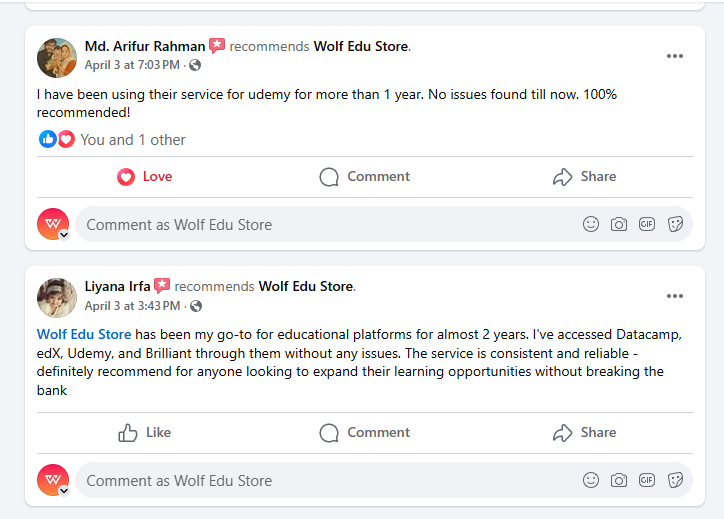Attach a photo to Arifur's post comment

619,224
